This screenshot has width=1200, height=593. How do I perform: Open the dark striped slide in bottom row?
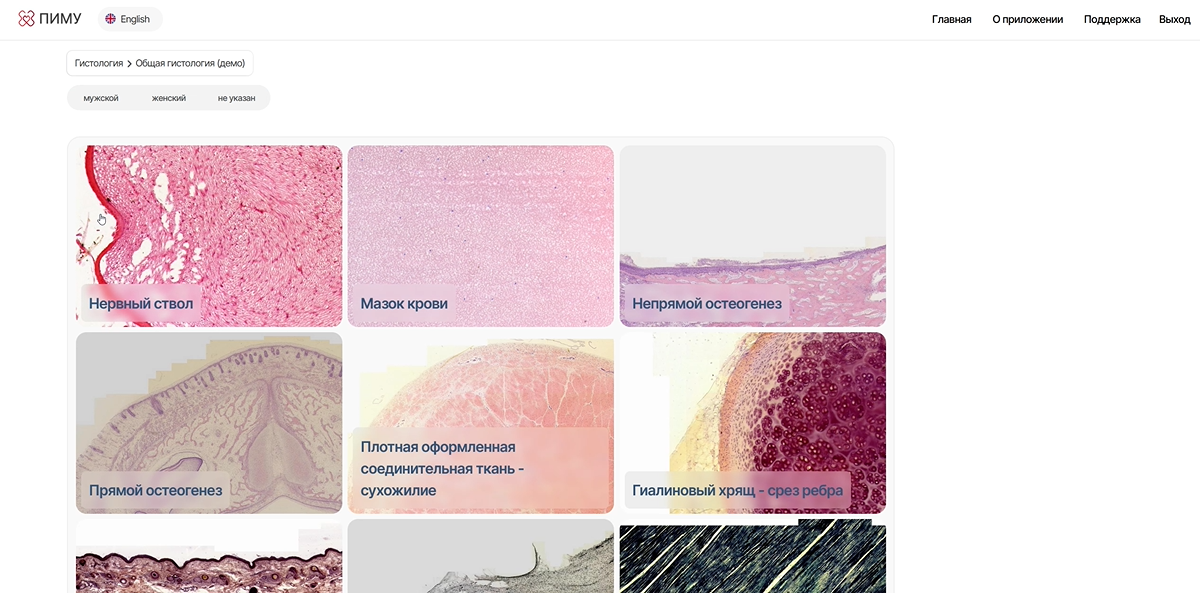753,556
